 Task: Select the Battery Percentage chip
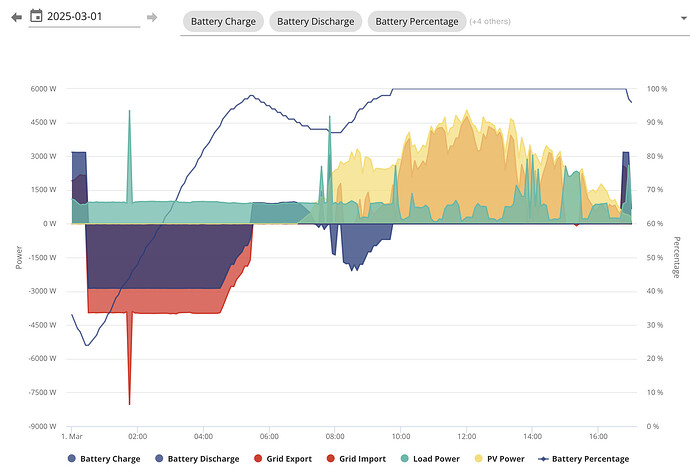[x=417, y=21]
